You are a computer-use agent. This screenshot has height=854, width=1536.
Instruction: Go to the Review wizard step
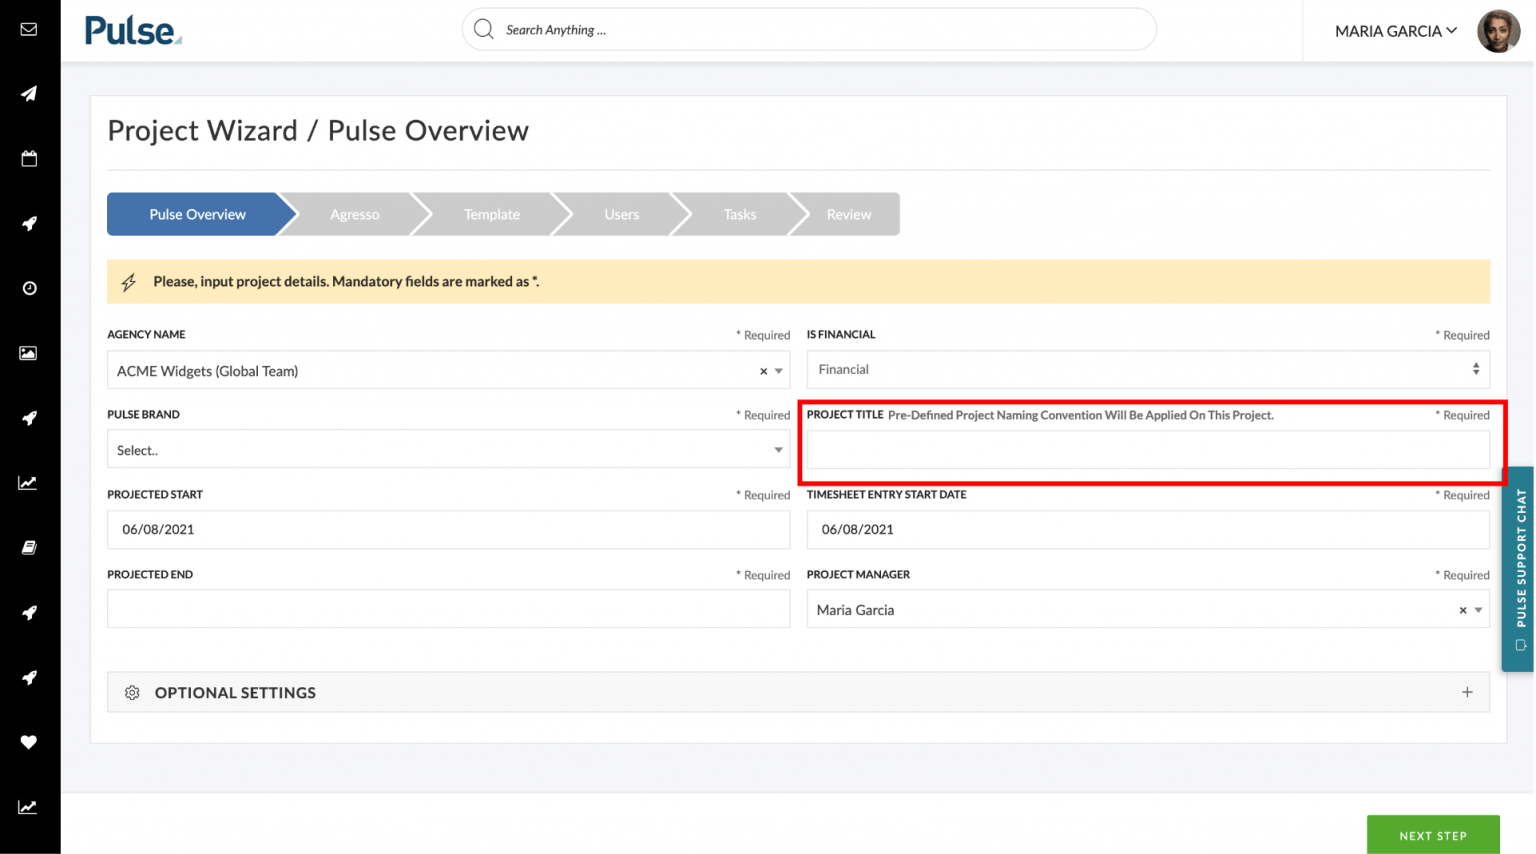(848, 214)
